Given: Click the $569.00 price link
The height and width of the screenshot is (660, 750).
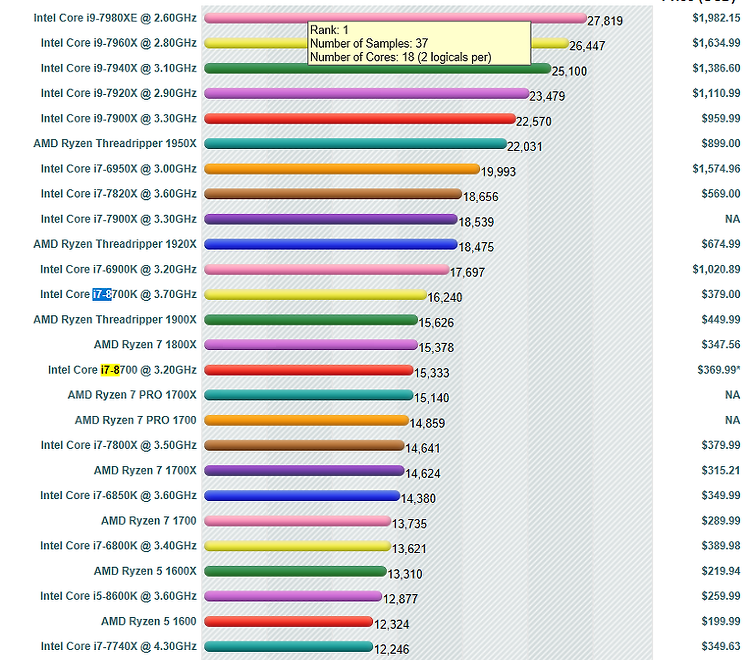Looking at the screenshot, I should coord(721,194).
